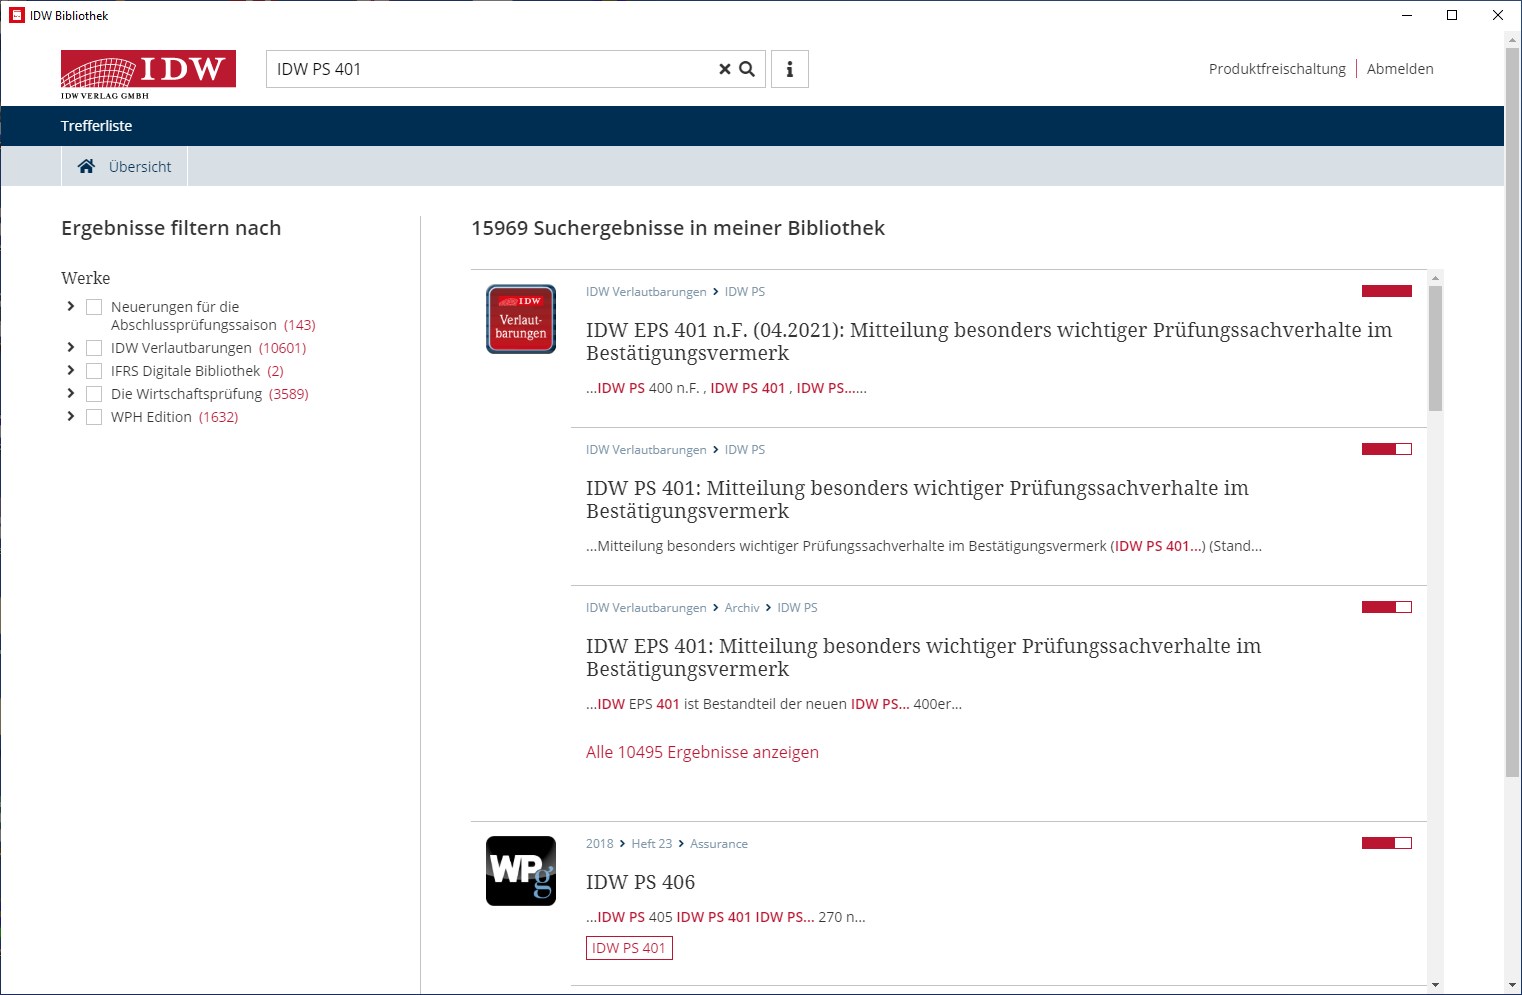
Task: Click the IDW Verlag logo
Action: (148, 75)
